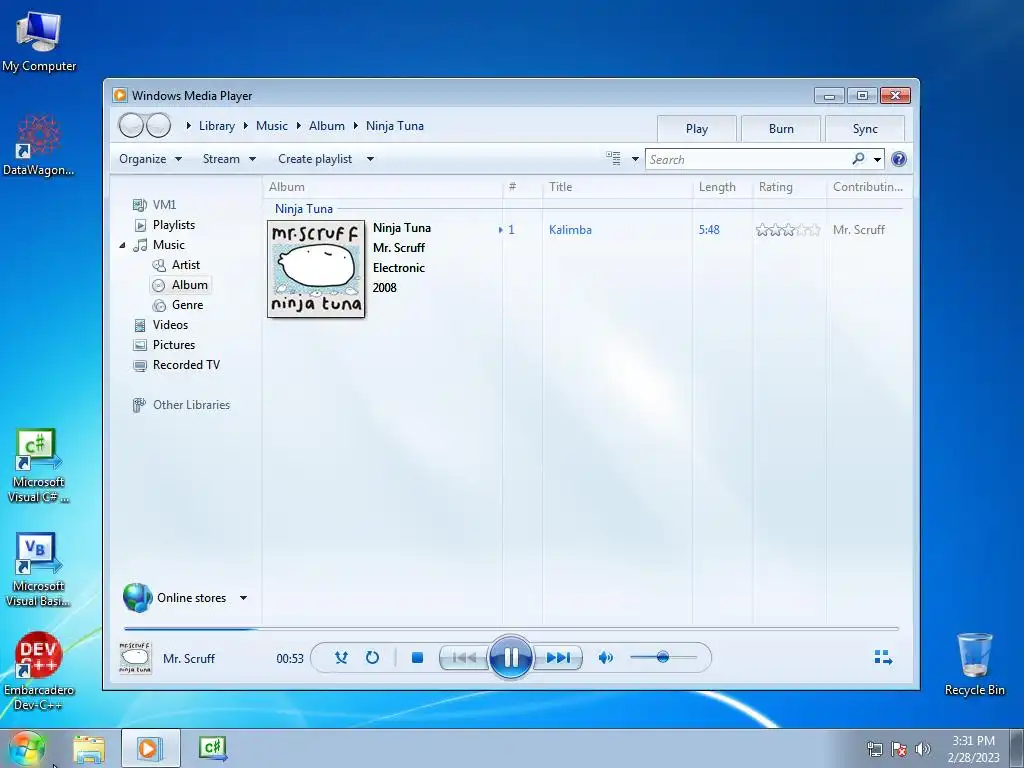Switch to Now Playing view
Viewport: 1024px width, 768px height.
pyautogui.click(x=883, y=657)
